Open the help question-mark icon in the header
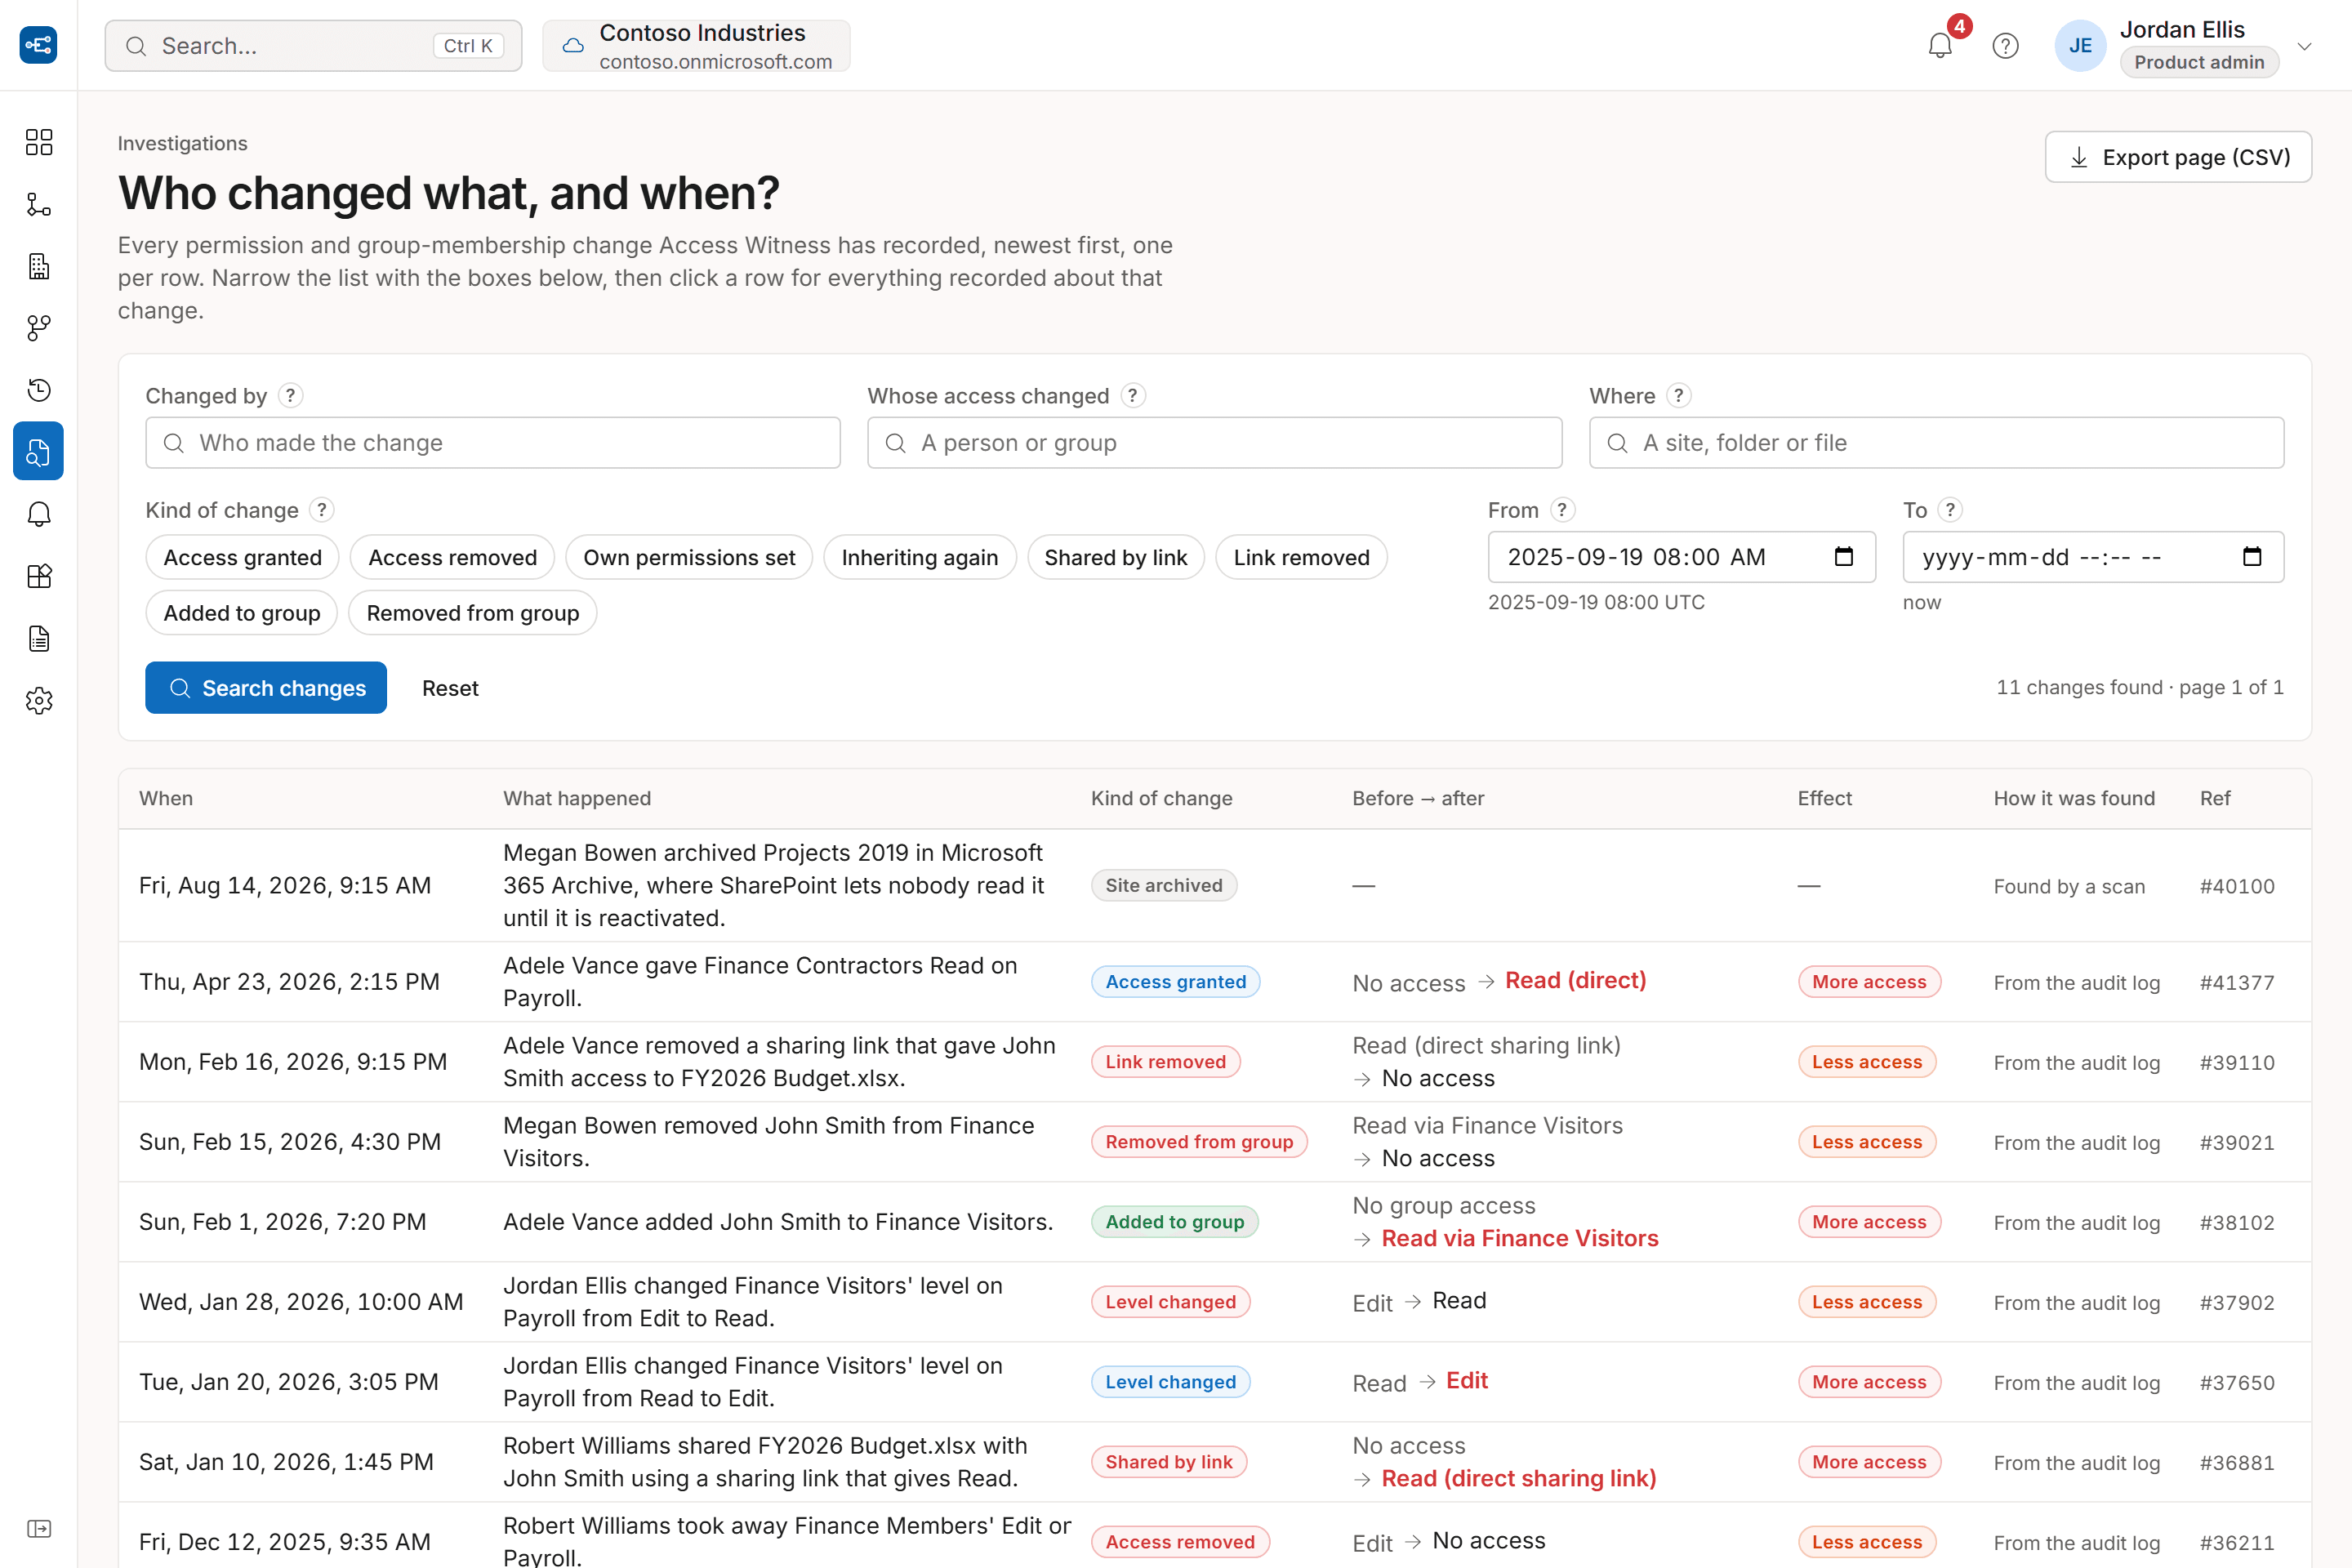The width and height of the screenshot is (2352, 1568). pos(2005,46)
